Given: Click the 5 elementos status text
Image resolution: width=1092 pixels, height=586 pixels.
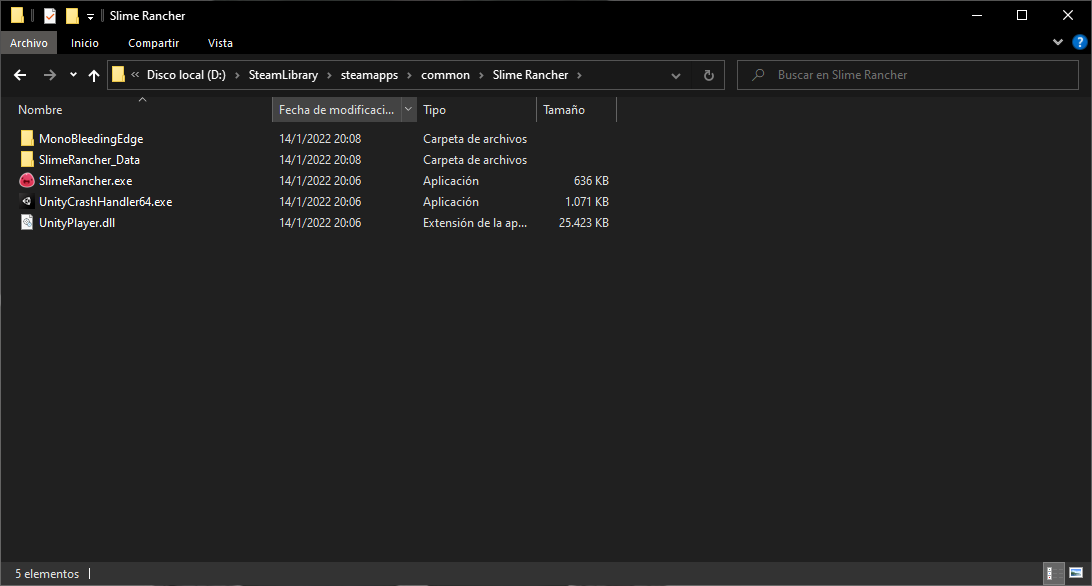Looking at the screenshot, I should (x=47, y=573).
